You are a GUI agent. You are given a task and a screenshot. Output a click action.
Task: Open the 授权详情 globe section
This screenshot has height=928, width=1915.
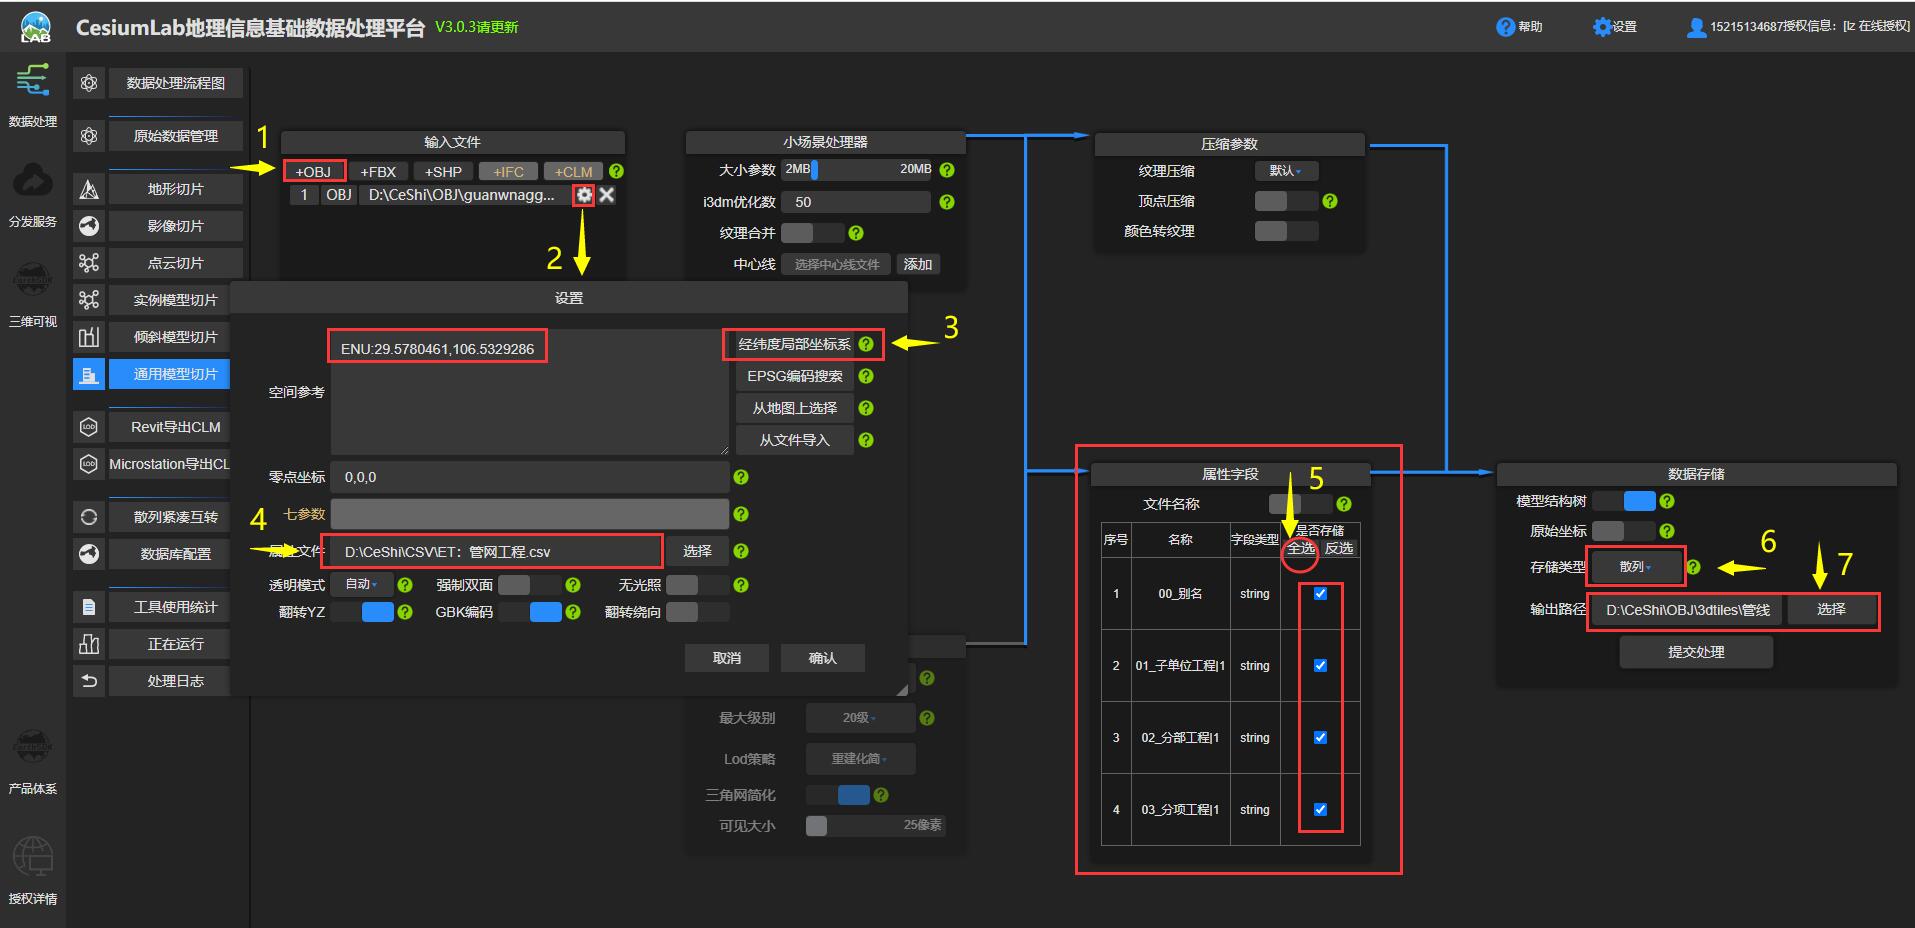33,870
